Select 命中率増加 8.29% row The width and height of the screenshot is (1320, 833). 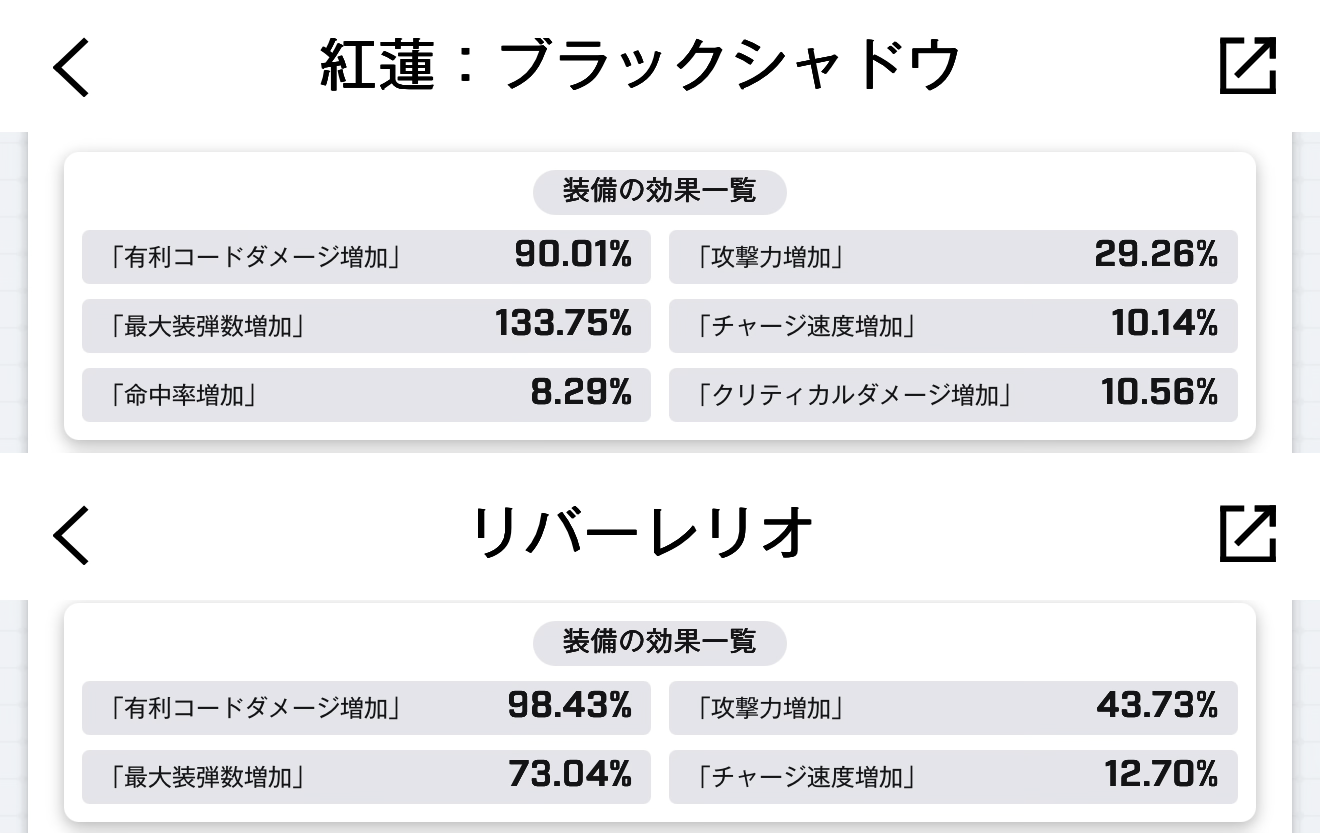tap(366, 395)
